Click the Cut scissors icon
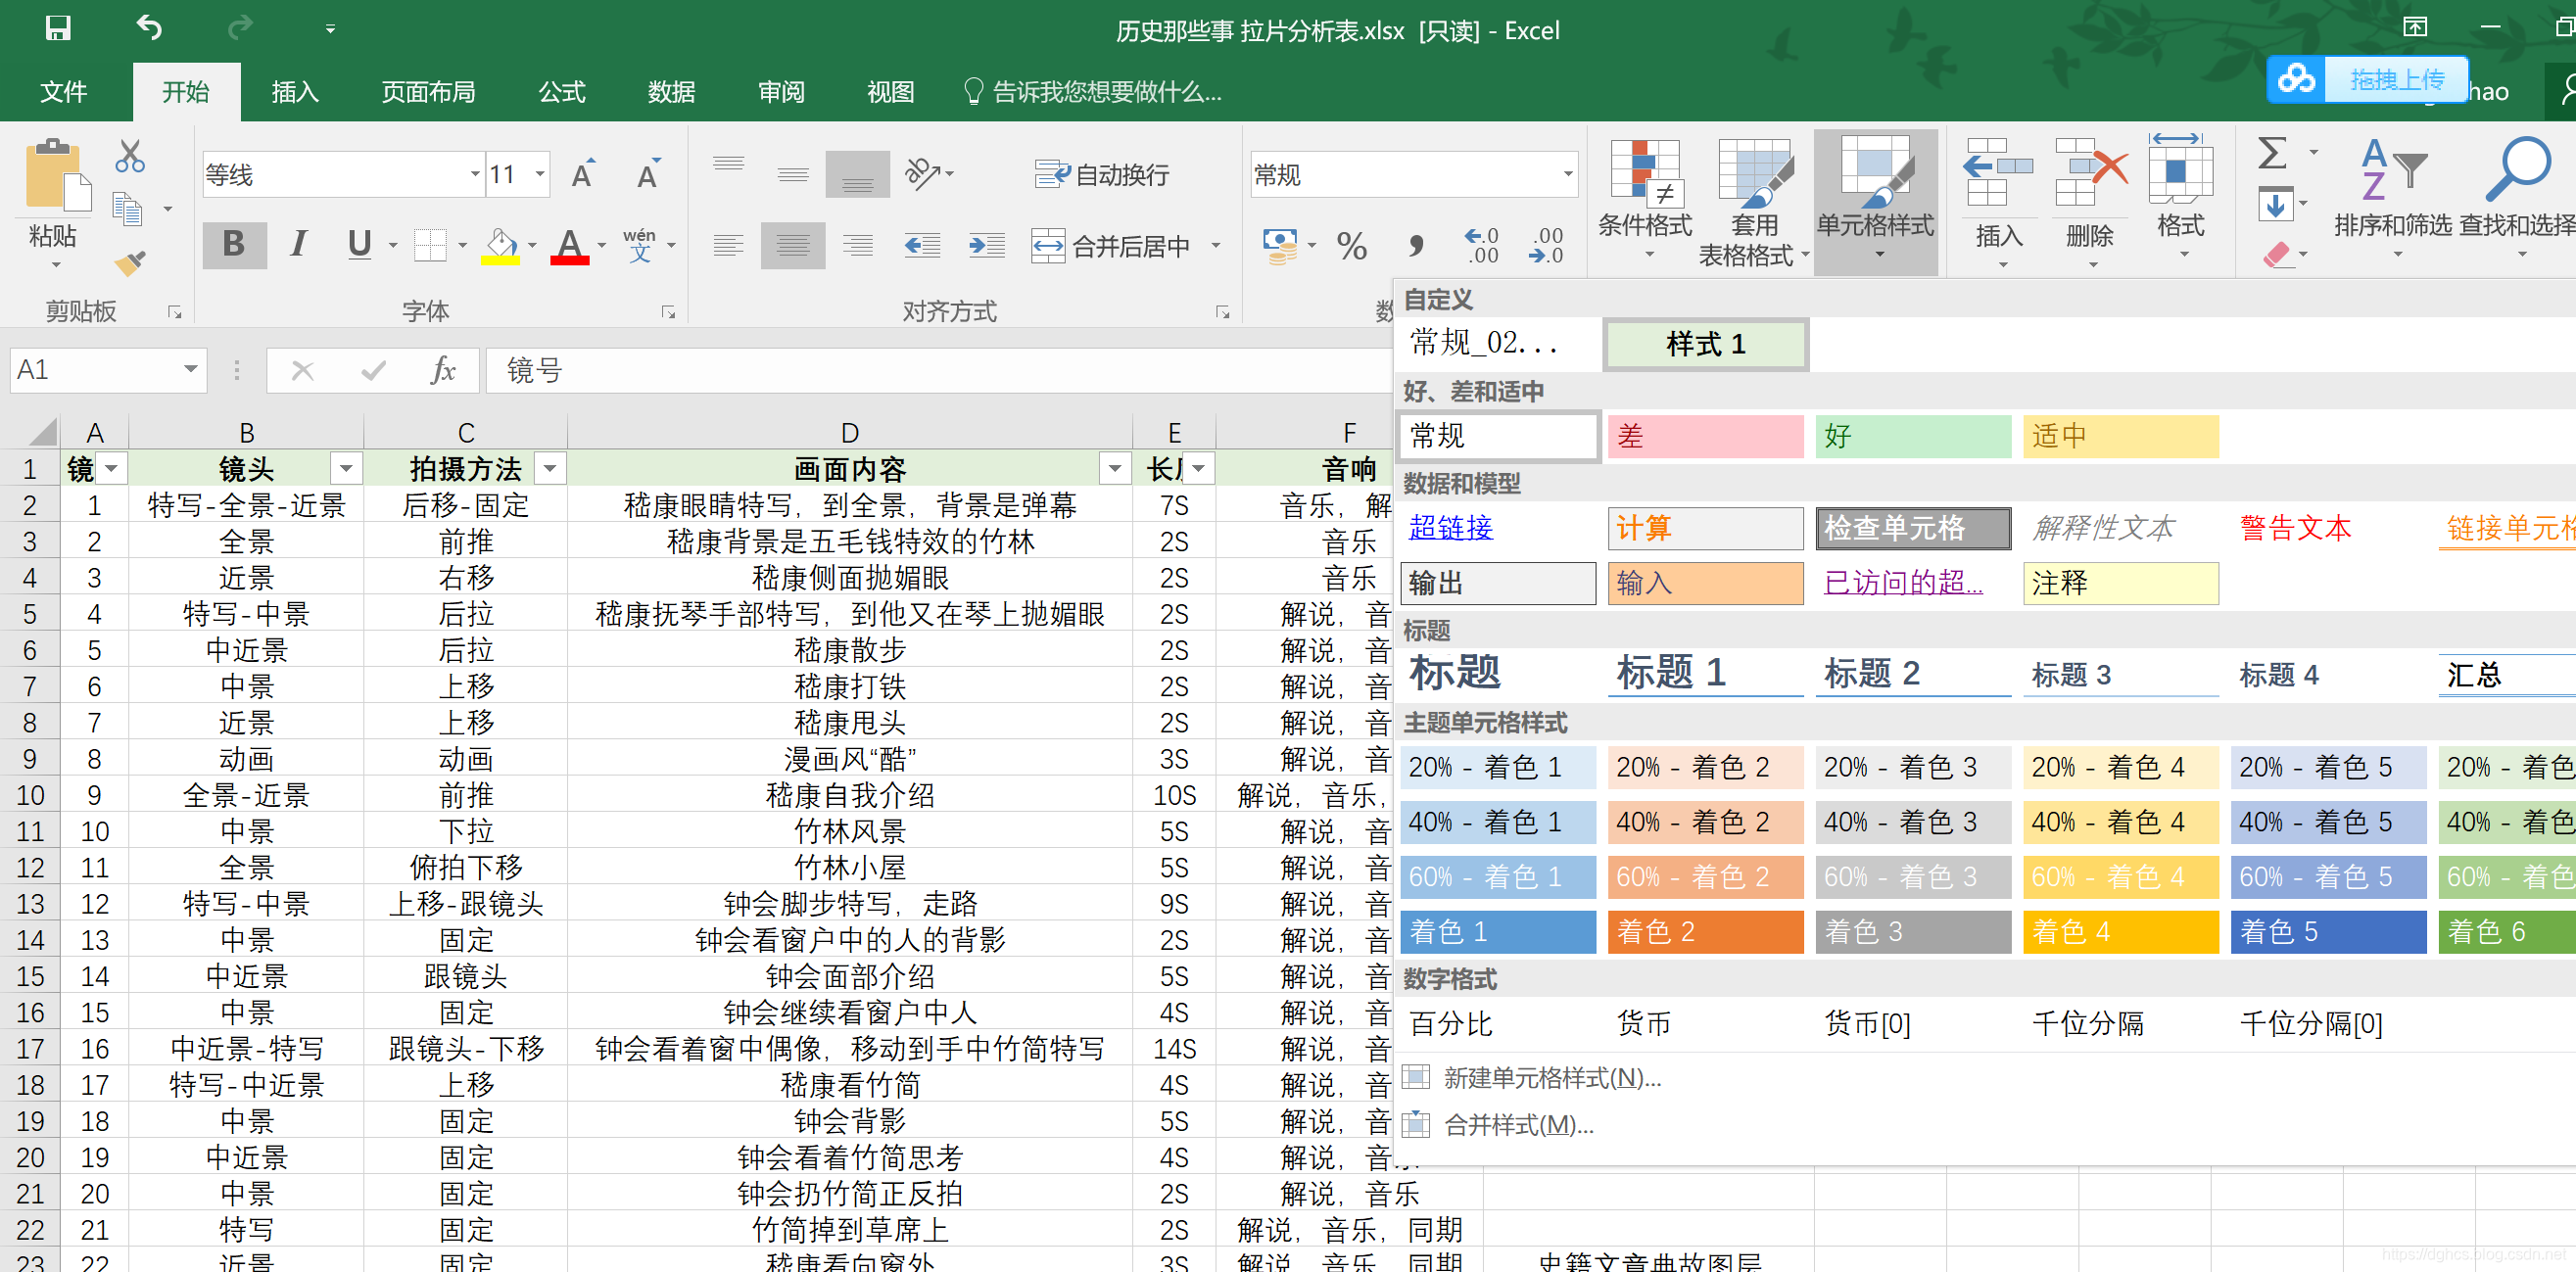2576x1272 pixels. (x=130, y=157)
